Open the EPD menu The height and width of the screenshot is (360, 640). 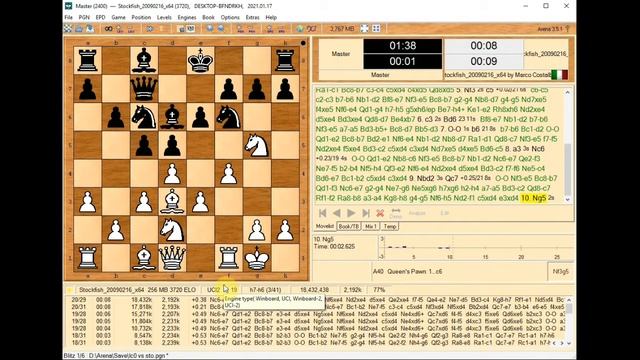[100, 18]
